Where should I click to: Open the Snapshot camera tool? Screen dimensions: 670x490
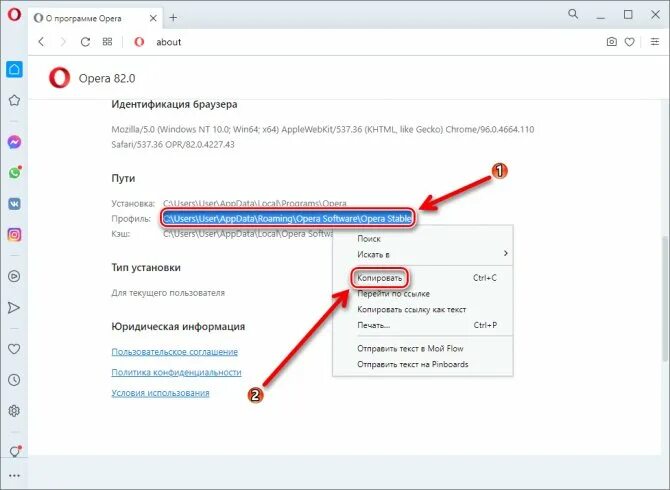point(611,42)
